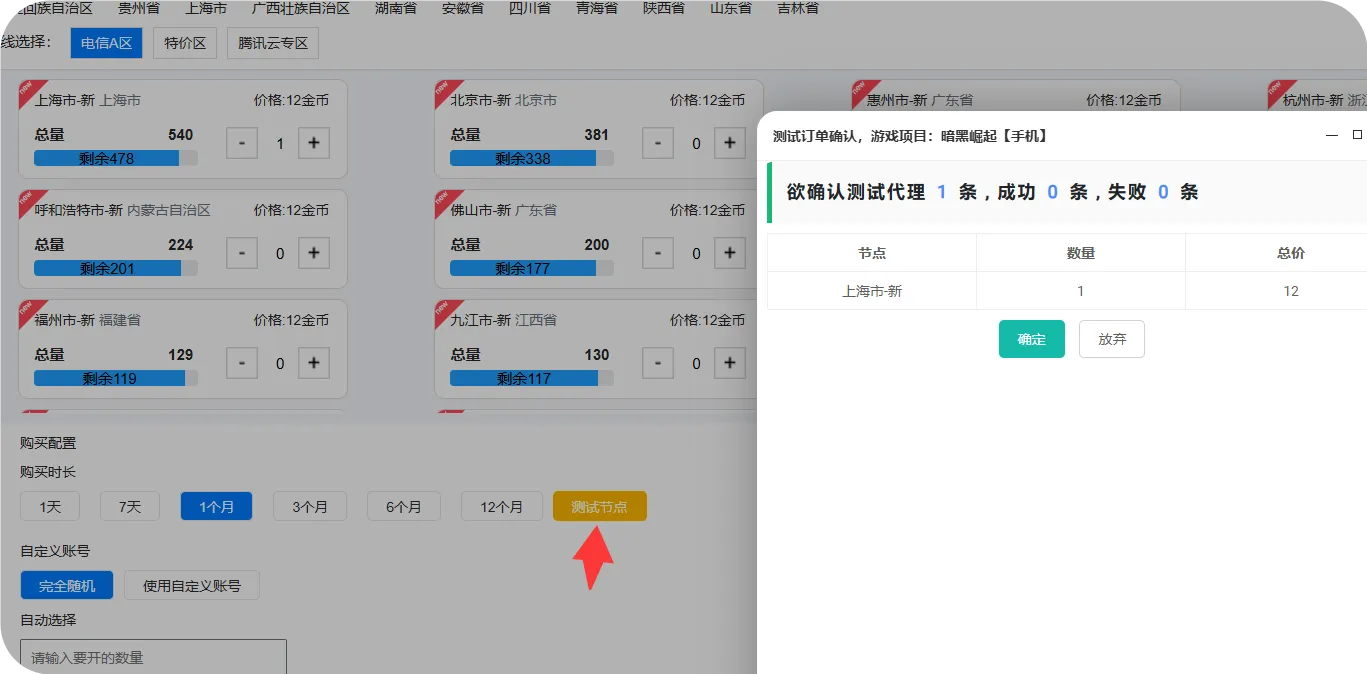This screenshot has width=1367, height=674.
Task: Focus the 请输入要开的数量 input field
Action: tap(153, 657)
